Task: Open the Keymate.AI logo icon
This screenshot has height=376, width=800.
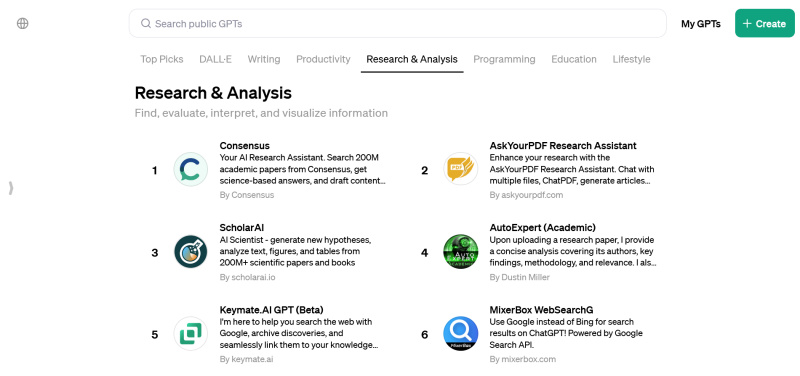Action: click(x=190, y=334)
